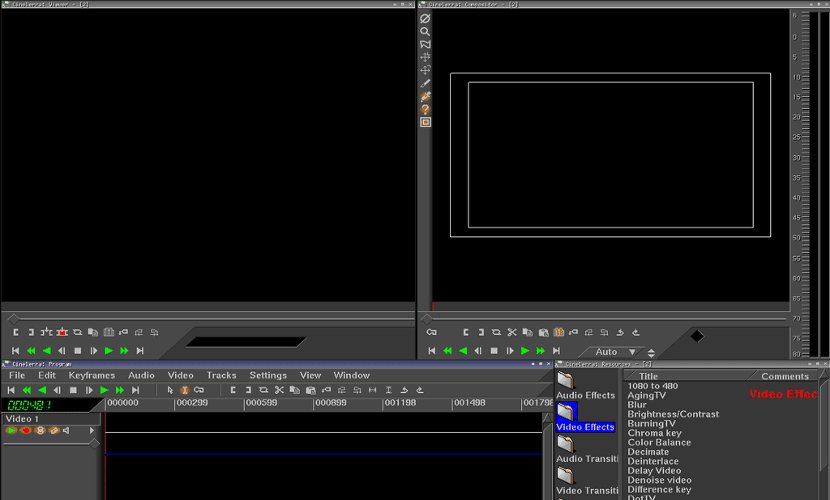
Task: Expand the Video 1 track arrow
Action: 93,431
